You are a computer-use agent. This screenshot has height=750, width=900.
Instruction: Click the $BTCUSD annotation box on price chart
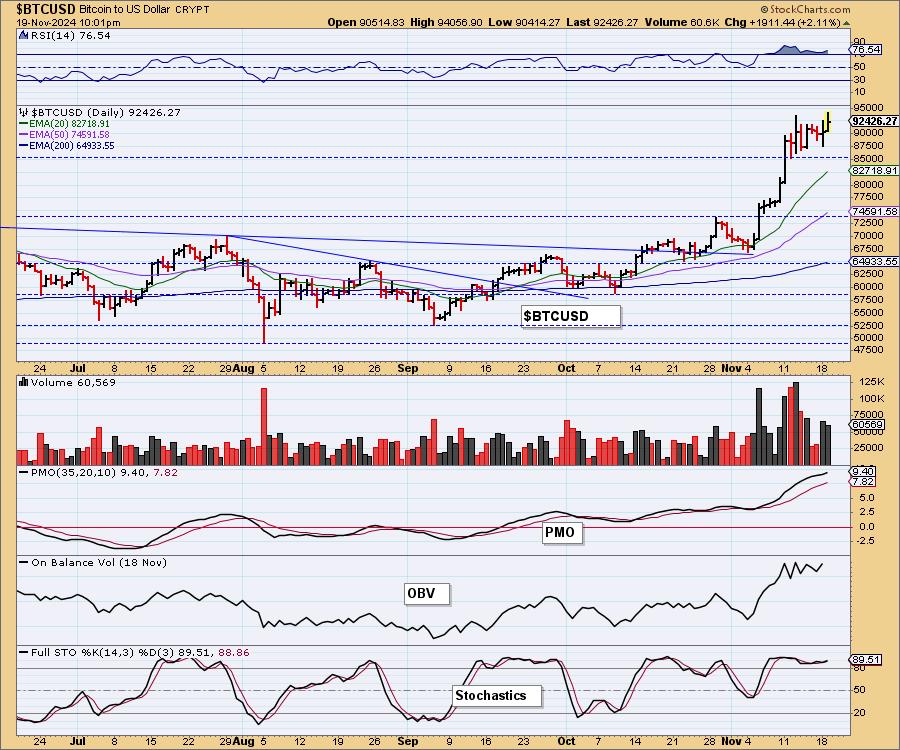pyautogui.click(x=571, y=316)
